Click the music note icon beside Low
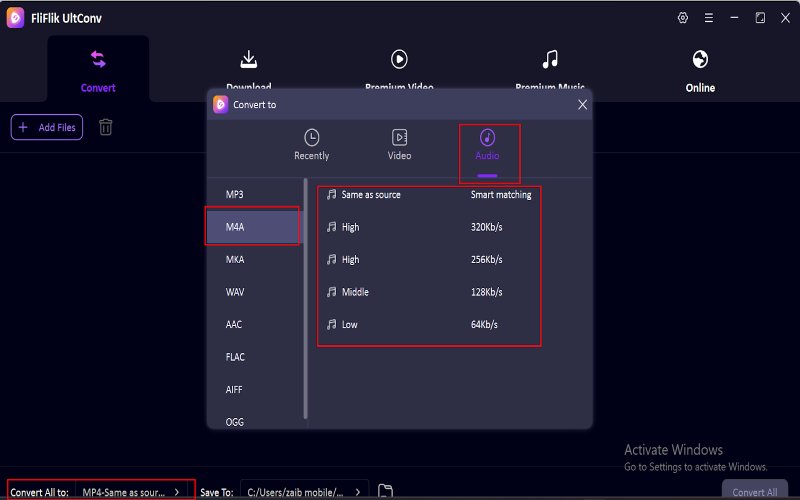 click(x=332, y=324)
